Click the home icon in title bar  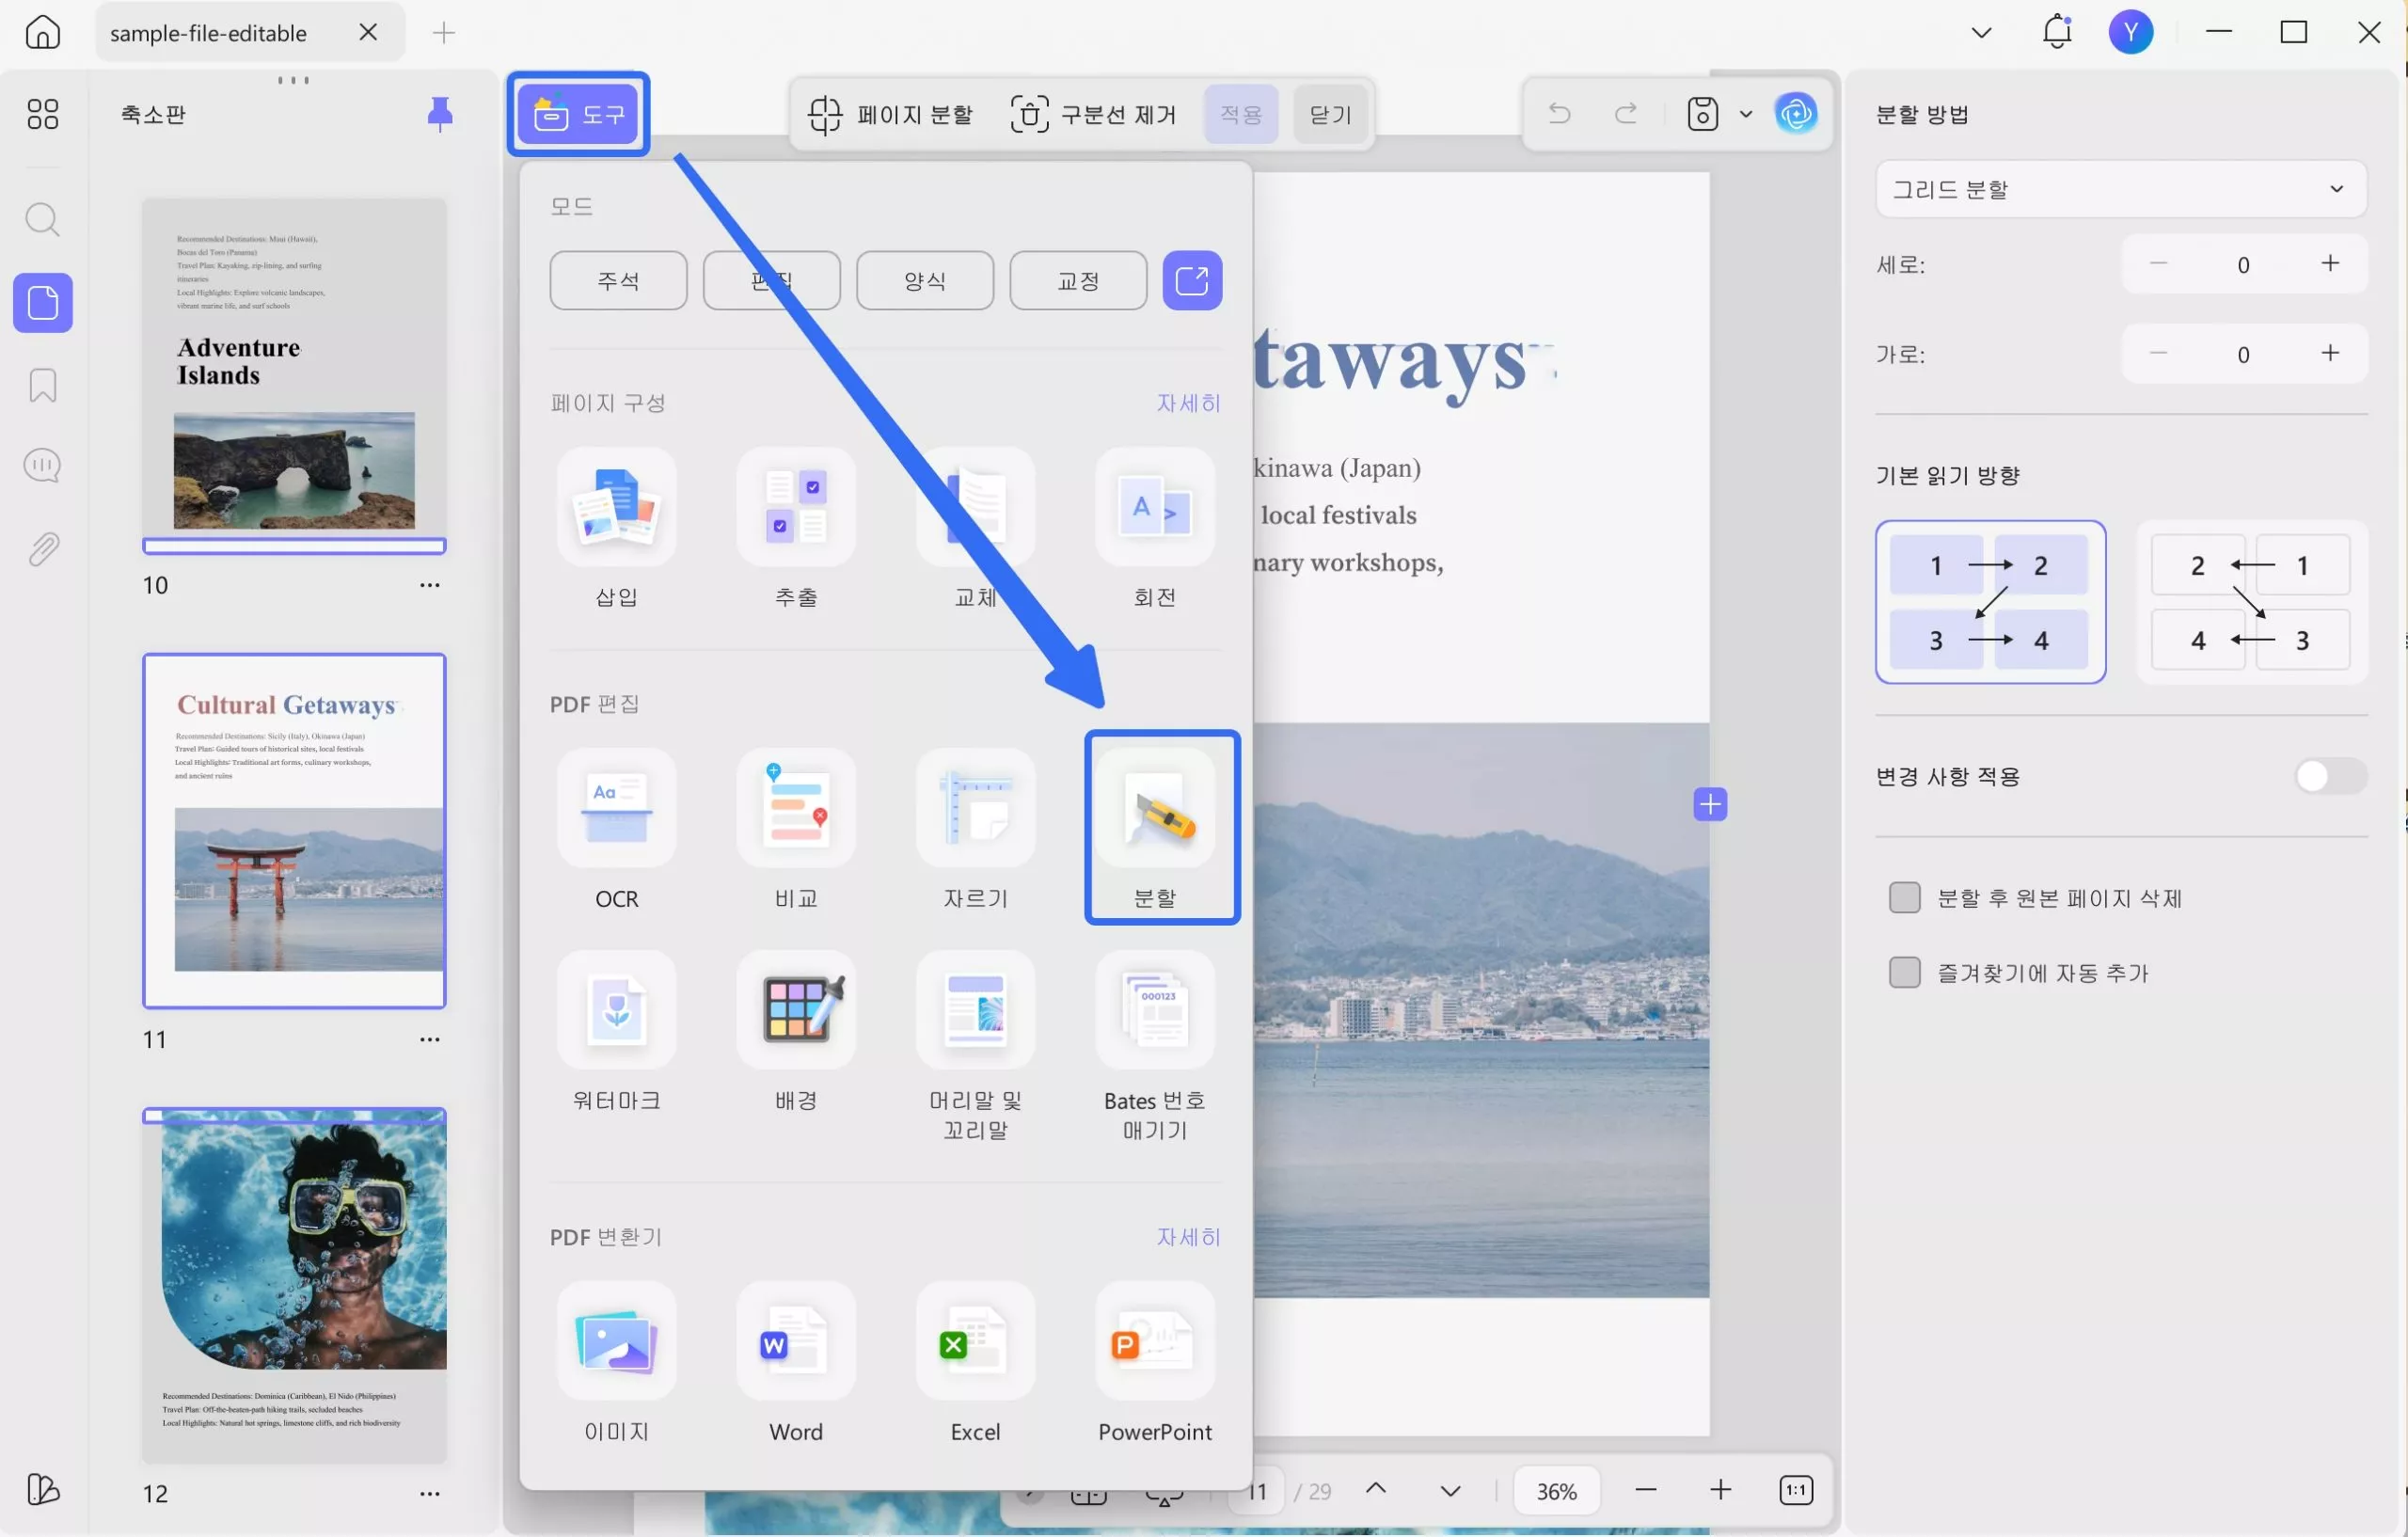pyautogui.click(x=42, y=32)
